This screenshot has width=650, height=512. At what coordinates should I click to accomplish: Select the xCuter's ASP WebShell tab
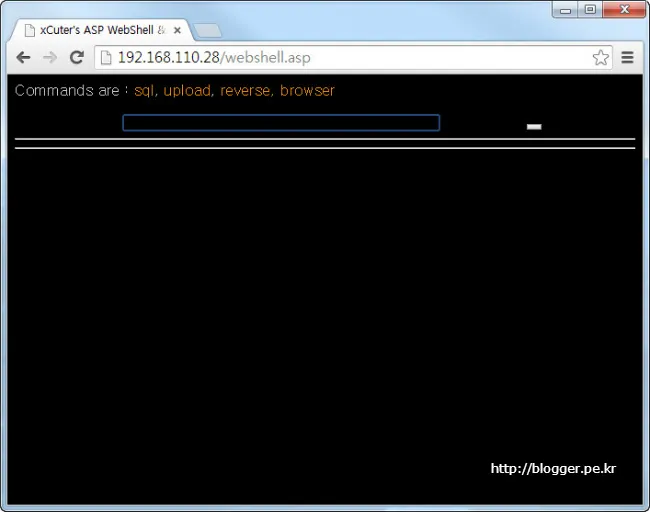[102, 30]
